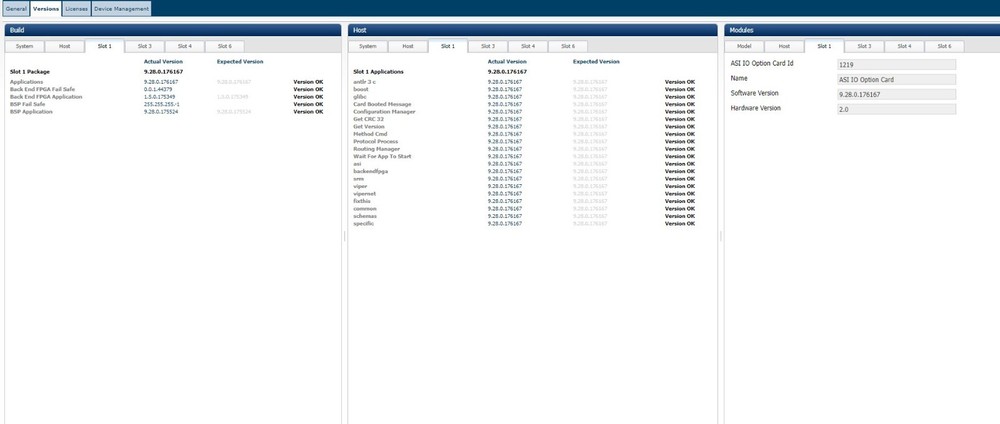Select Slot 3 tab in Build panel
The width and height of the screenshot is (1000, 424).
pos(145,46)
